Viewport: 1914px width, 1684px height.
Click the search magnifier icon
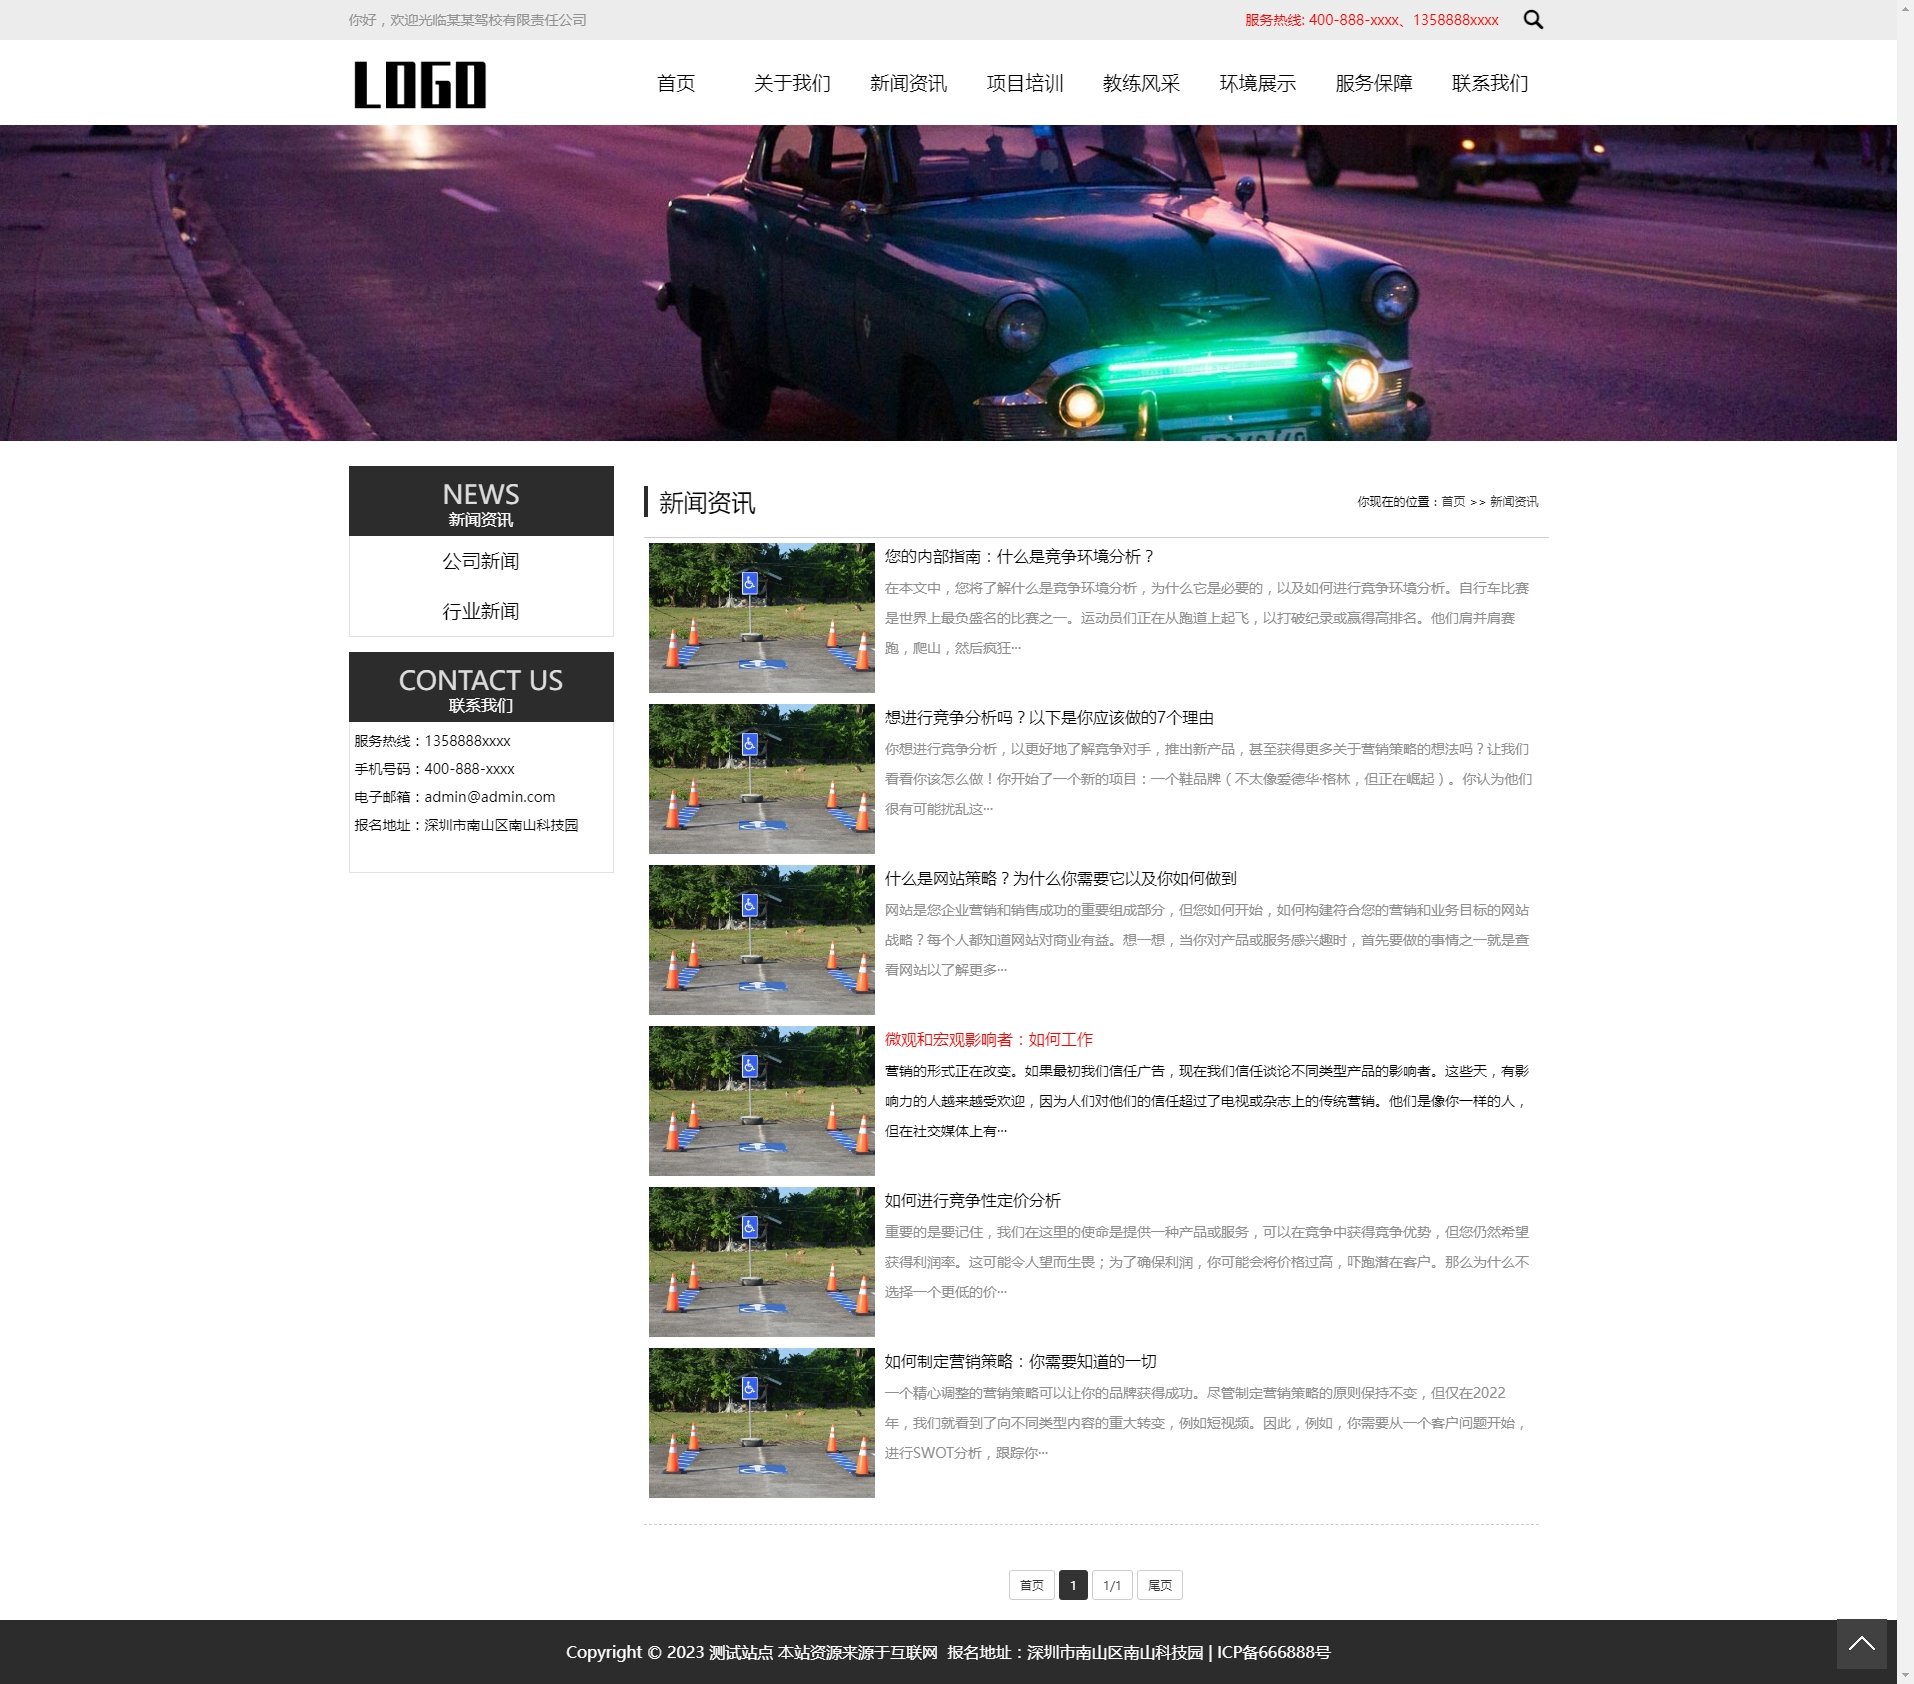[x=1532, y=20]
